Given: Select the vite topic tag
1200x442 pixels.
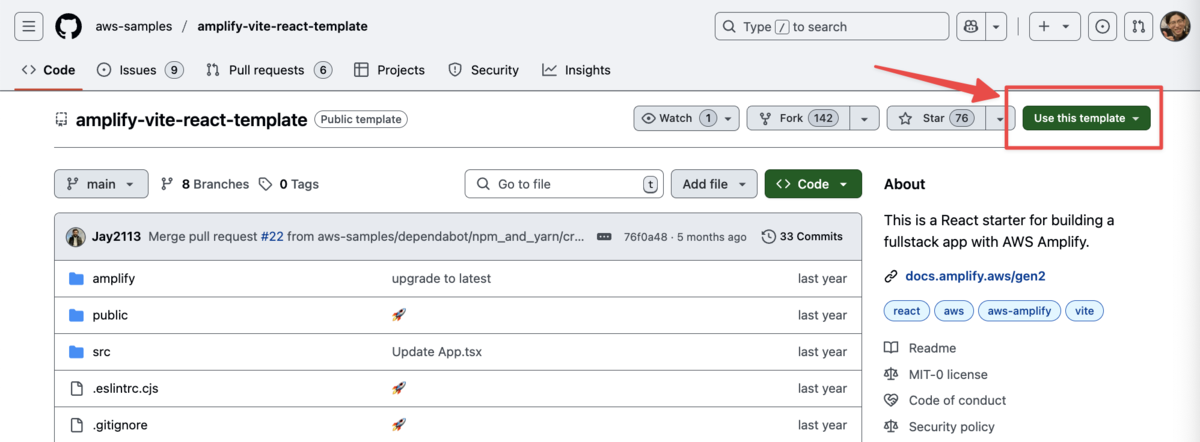Looking at the screenshot, I should coord(1084,311).
